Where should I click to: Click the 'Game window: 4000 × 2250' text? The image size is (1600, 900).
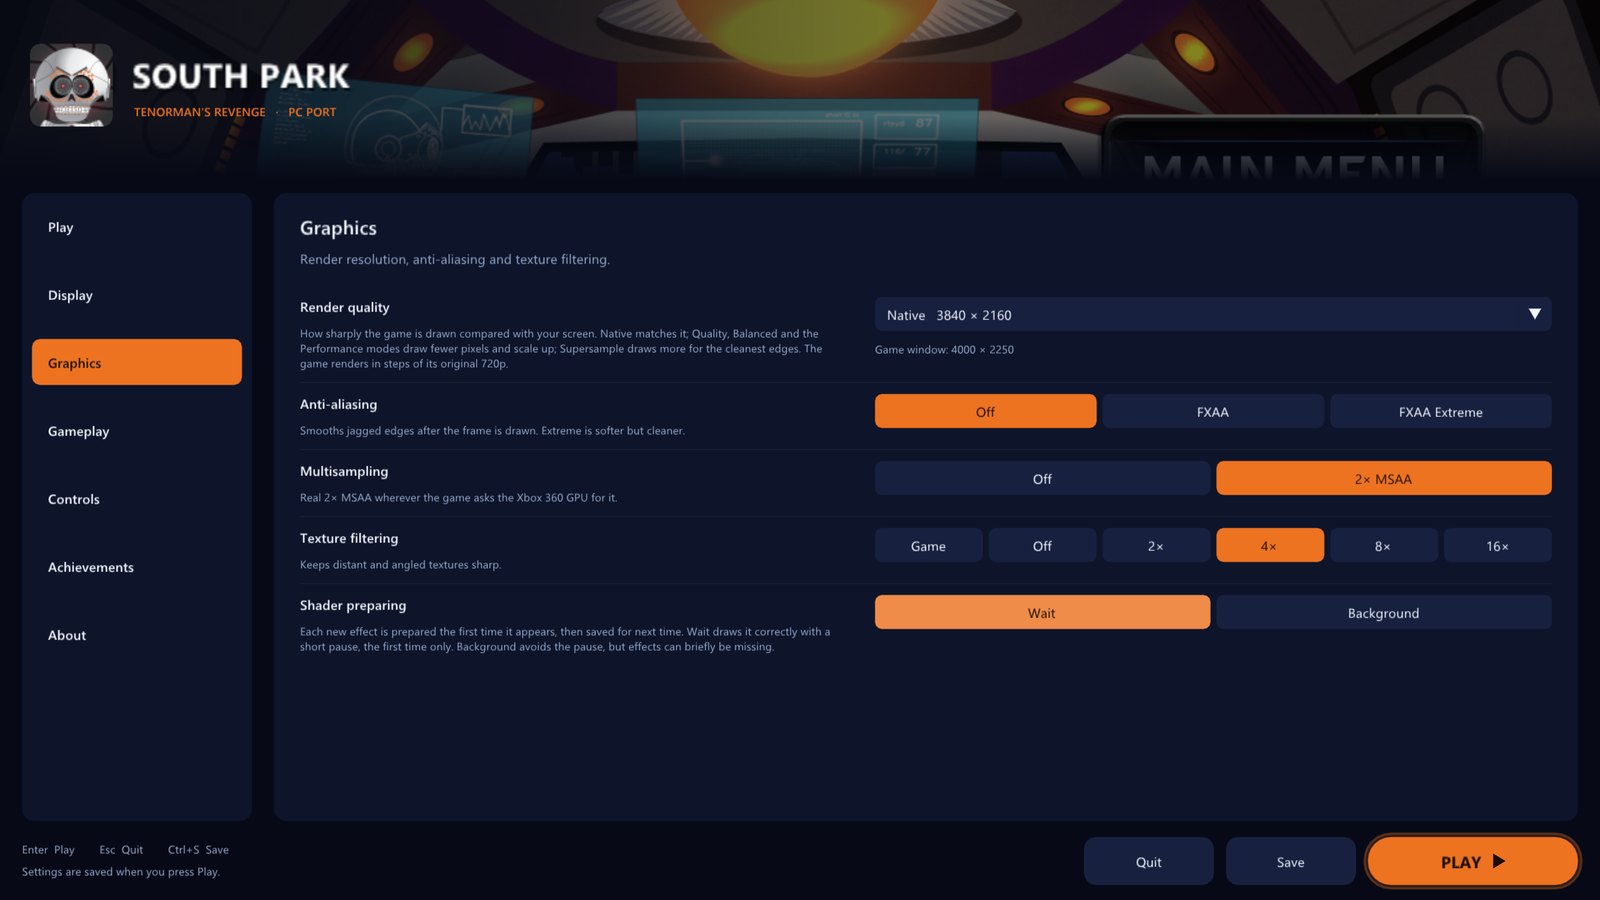point(944,349)
